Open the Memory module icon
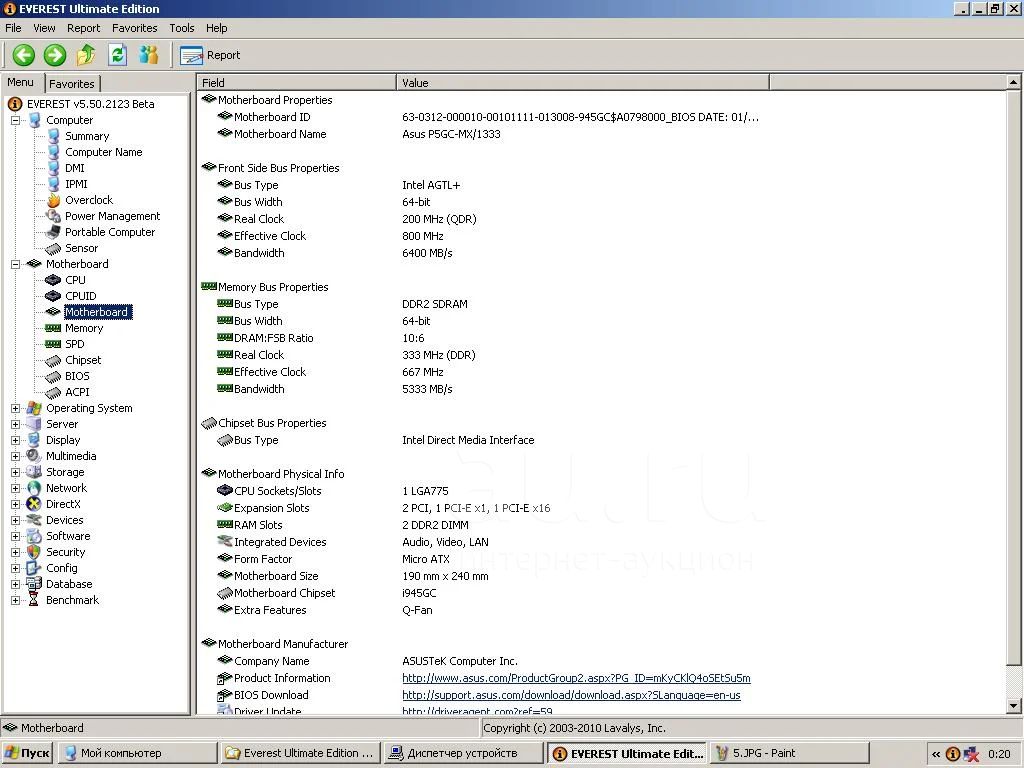Image resolution: width=1024 pixels, height=768 pixels. pos(54,328)
